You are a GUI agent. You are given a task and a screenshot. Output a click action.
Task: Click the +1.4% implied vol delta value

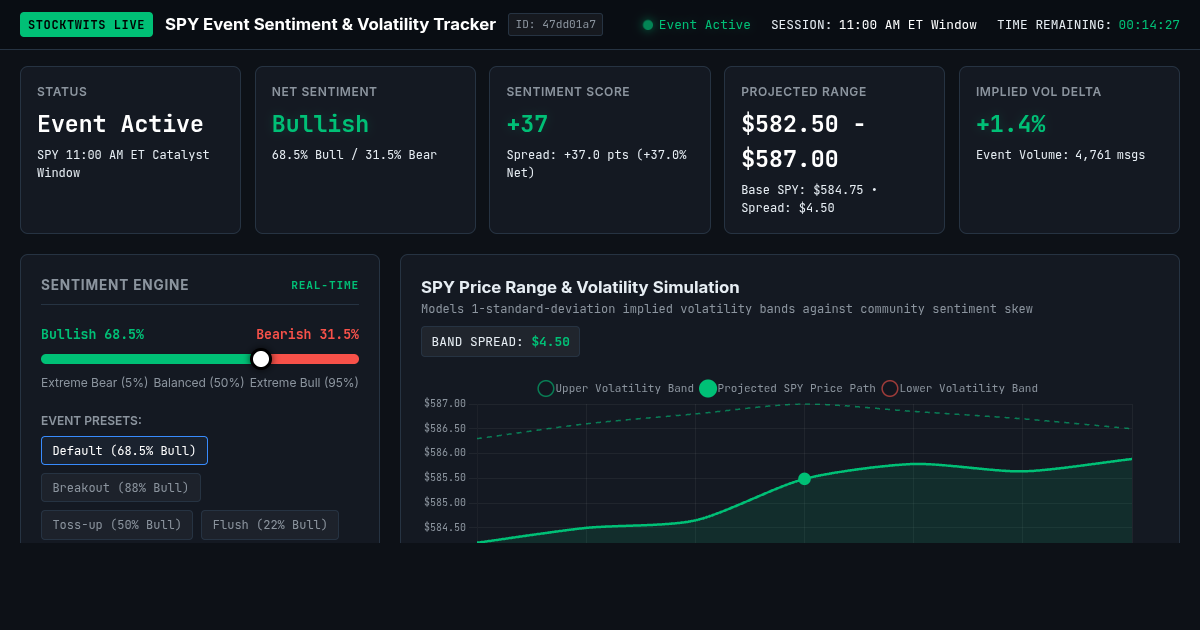(x=1011, y=125)
